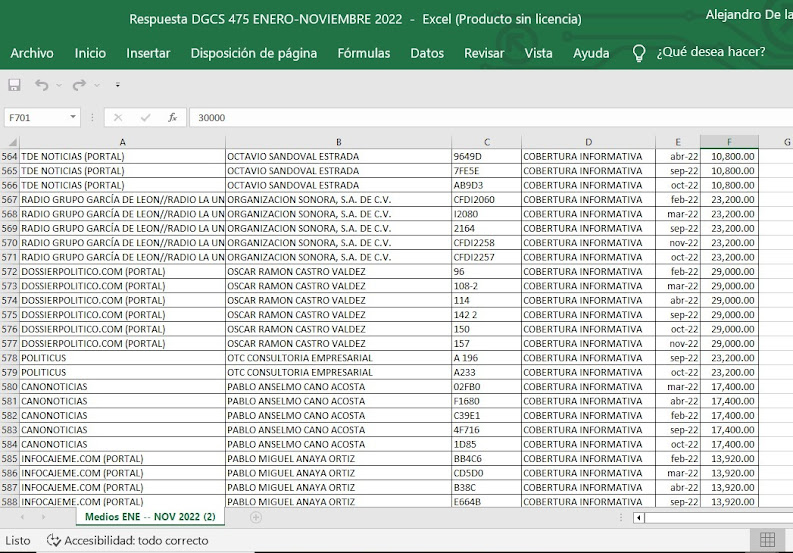
Task: Open the Inicio ribbon tab
Action: click(90, 53)
